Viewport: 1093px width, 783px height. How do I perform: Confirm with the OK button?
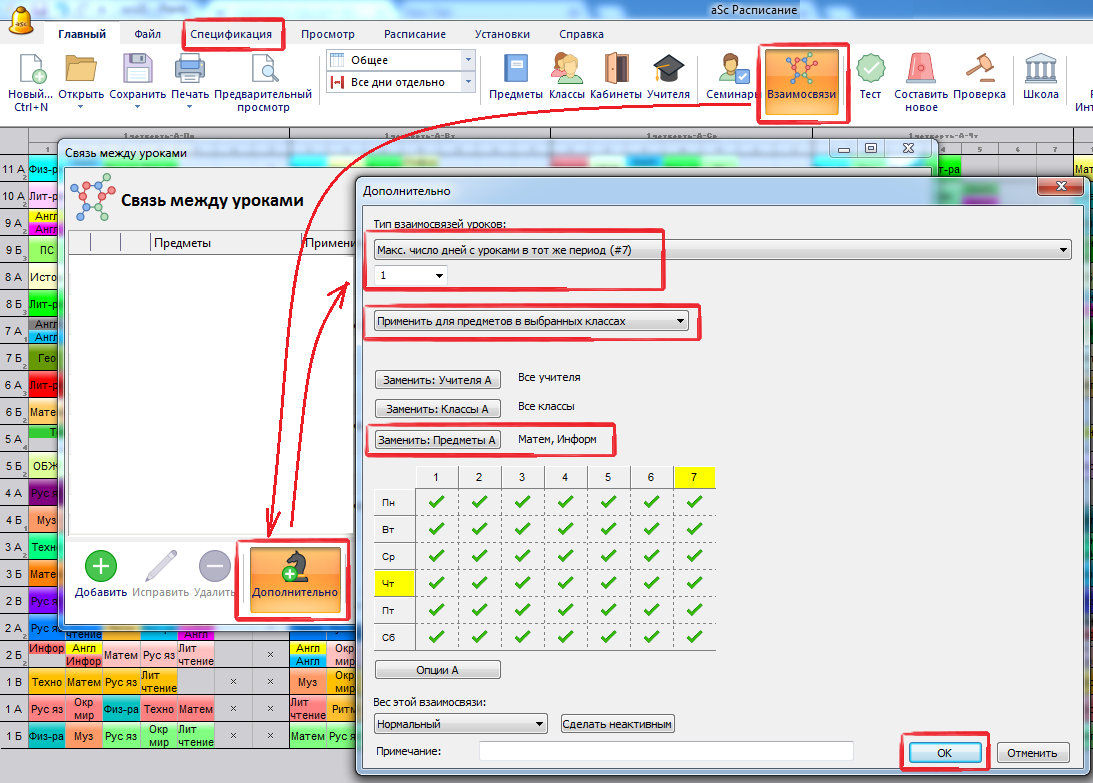[944, 753]
